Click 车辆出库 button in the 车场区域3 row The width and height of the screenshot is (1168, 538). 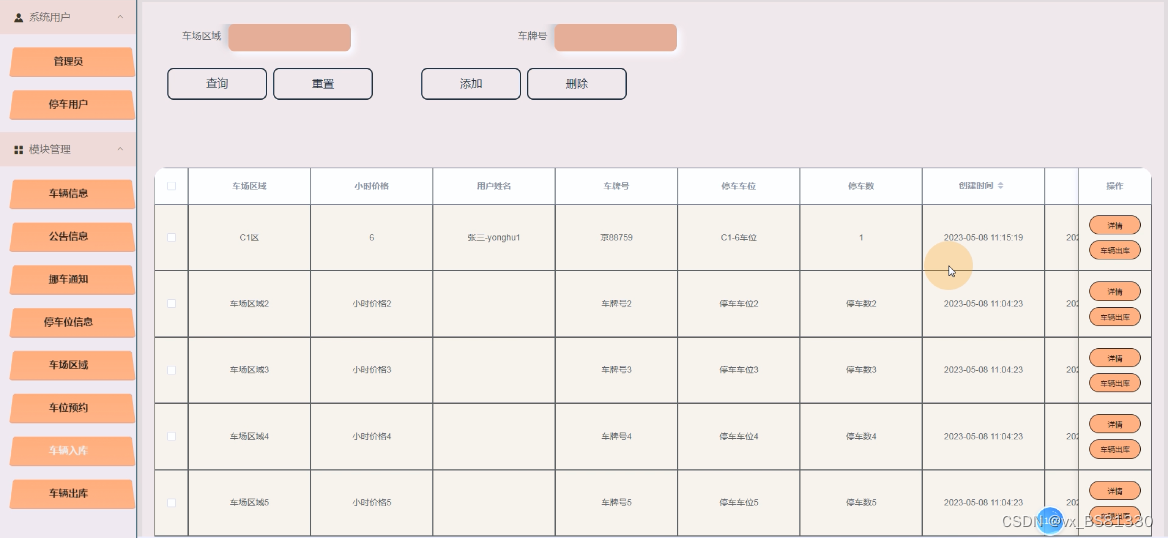coord(1114,383)
